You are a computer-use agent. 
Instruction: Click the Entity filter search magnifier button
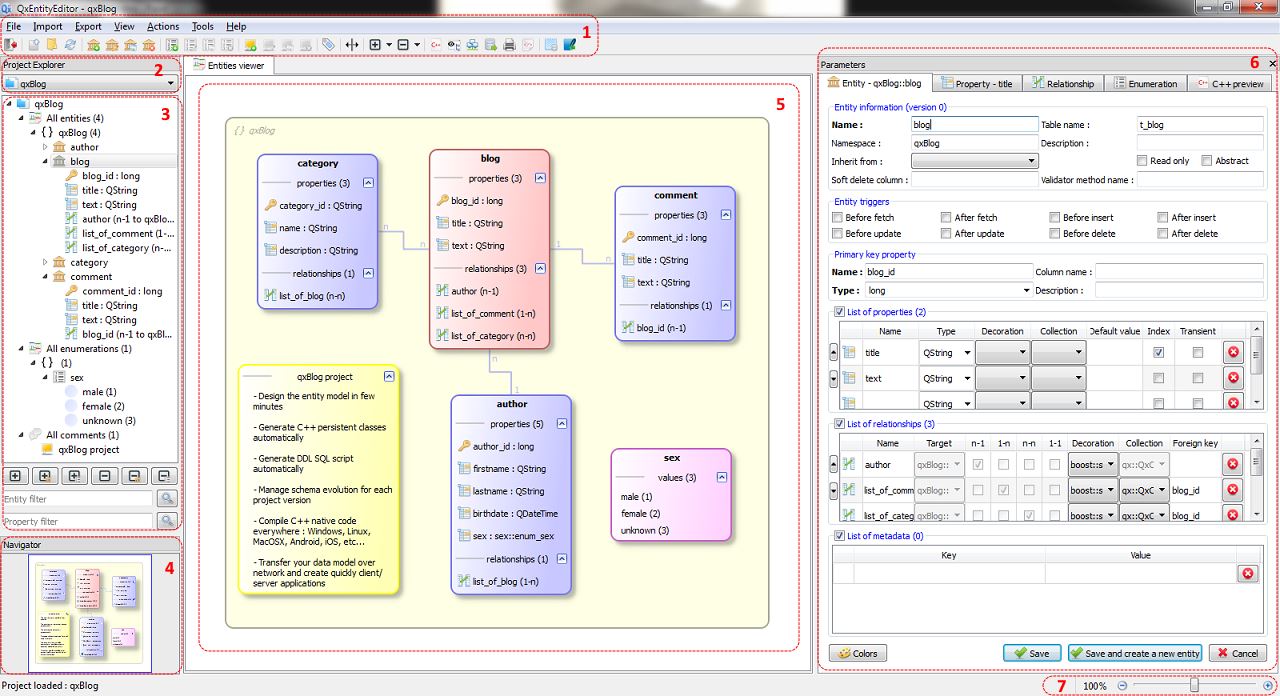(167, 498)
